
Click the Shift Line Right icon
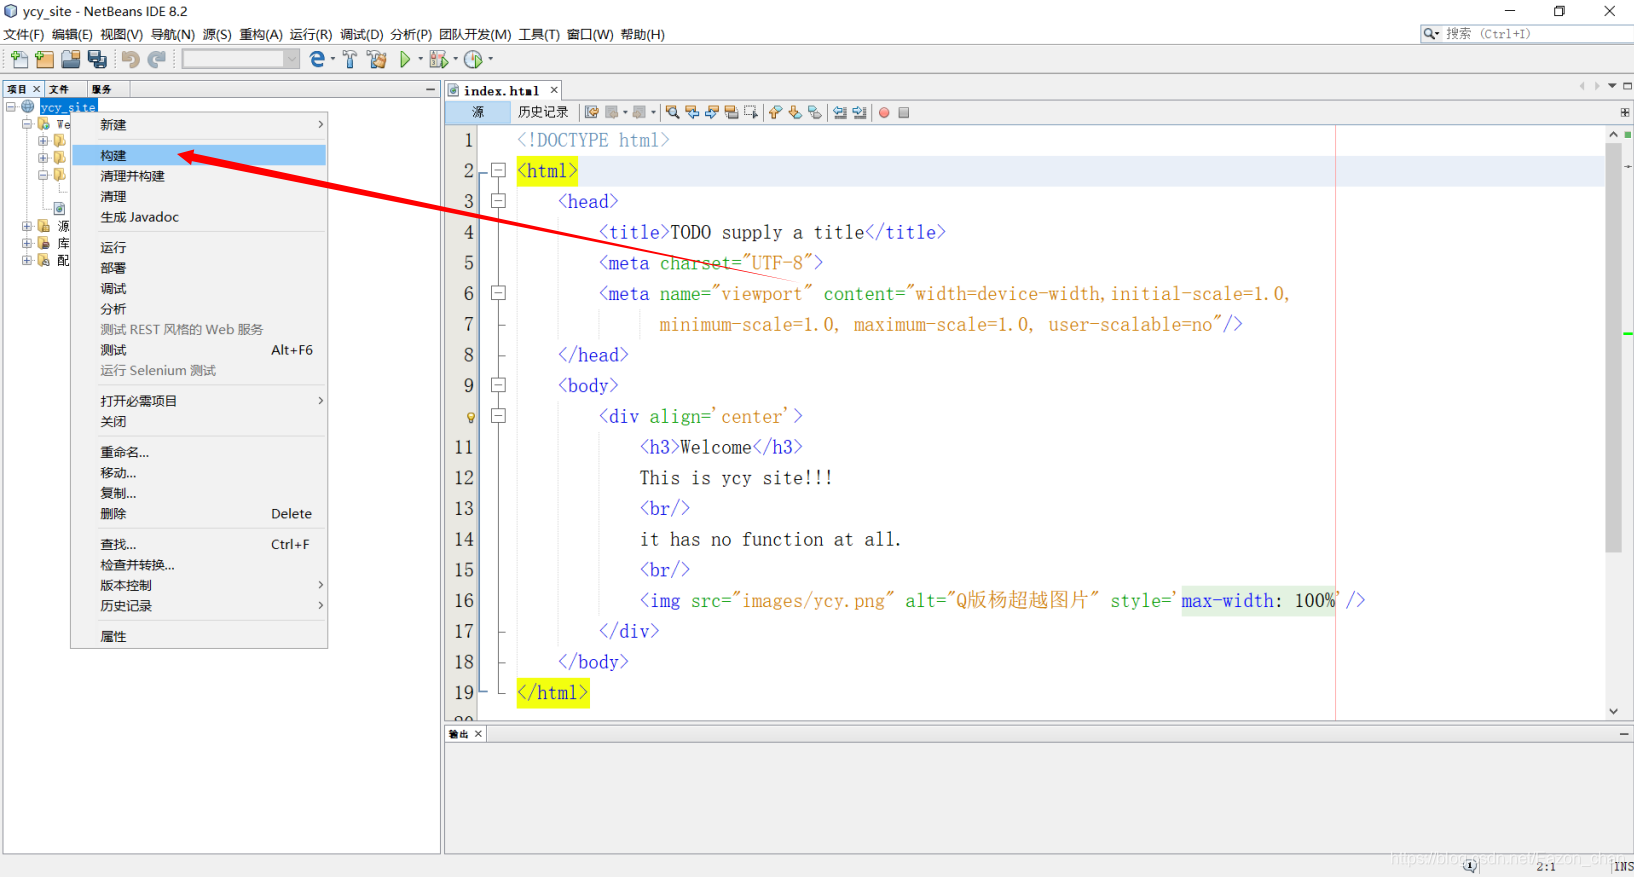click(859, 113)
